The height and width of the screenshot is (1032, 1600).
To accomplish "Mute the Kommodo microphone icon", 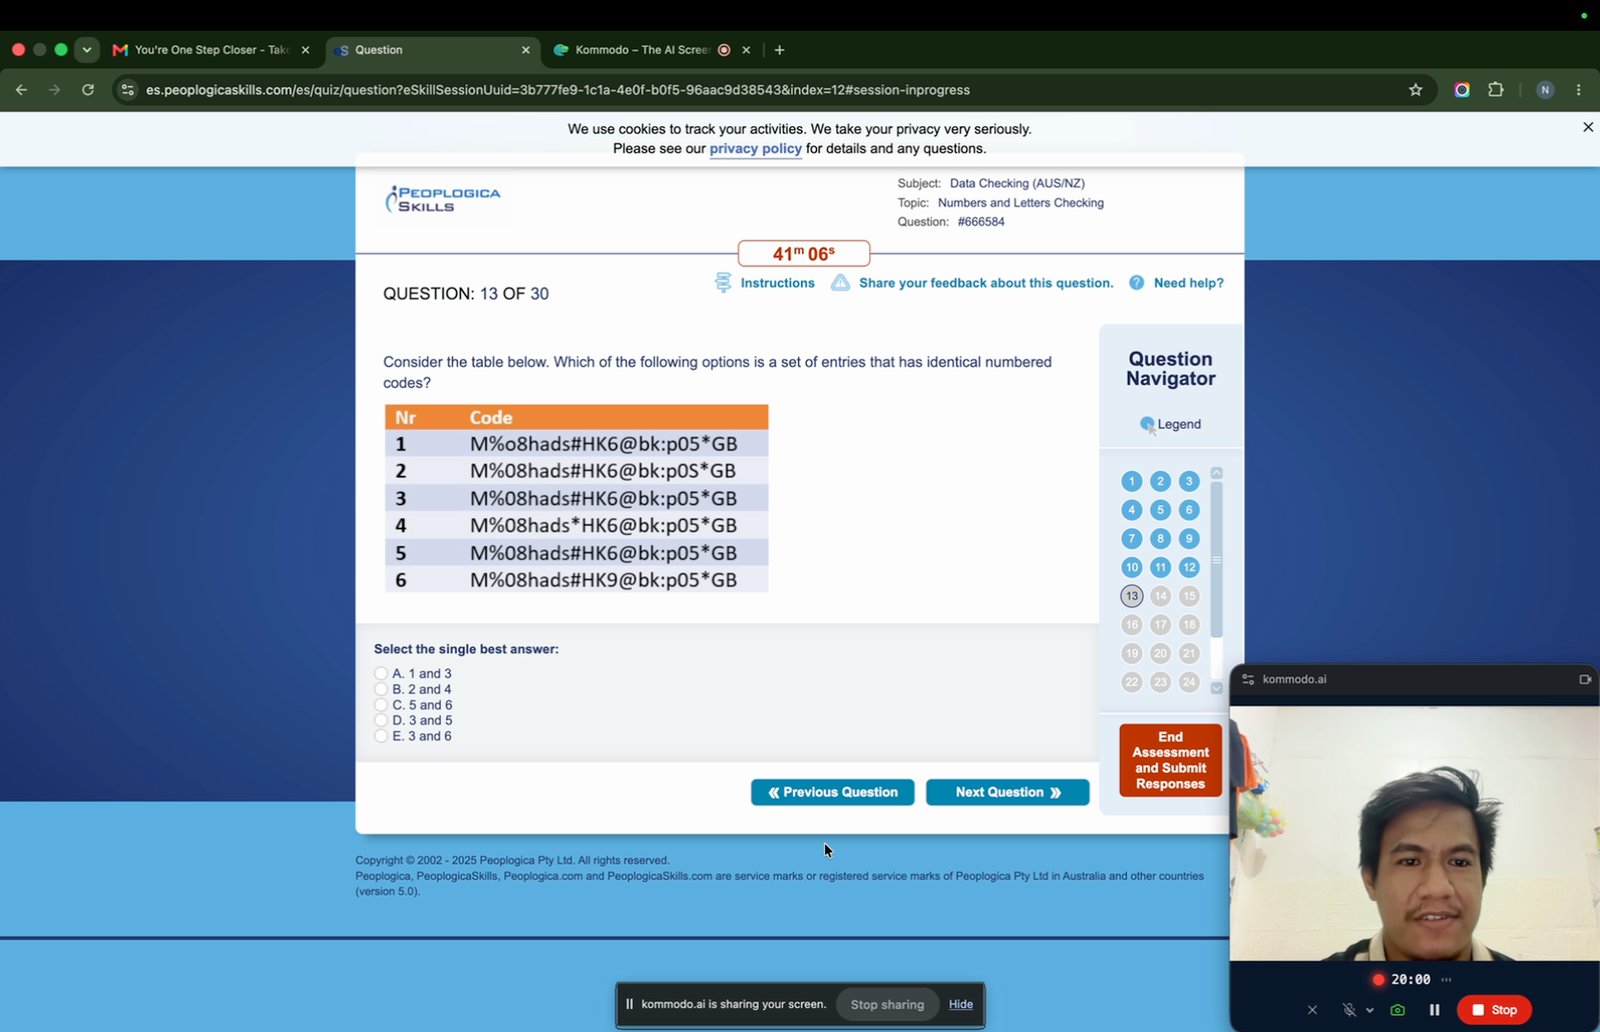I will pos(1349,1010).
